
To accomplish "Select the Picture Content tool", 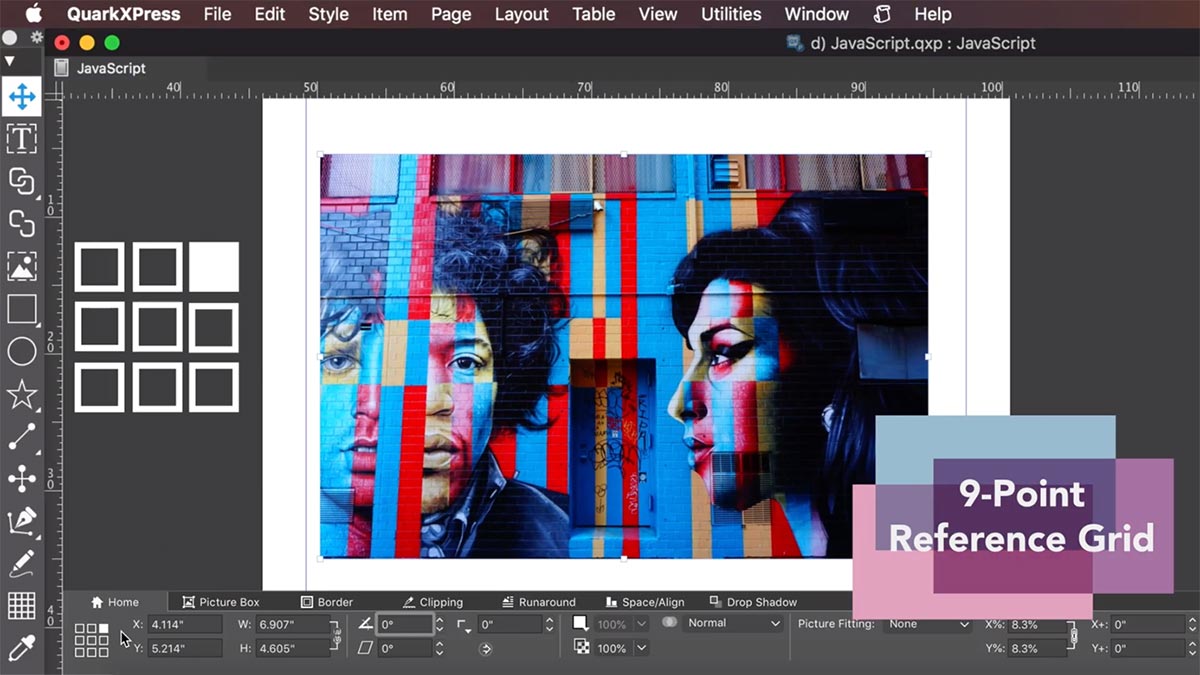I will pos(22,266).
